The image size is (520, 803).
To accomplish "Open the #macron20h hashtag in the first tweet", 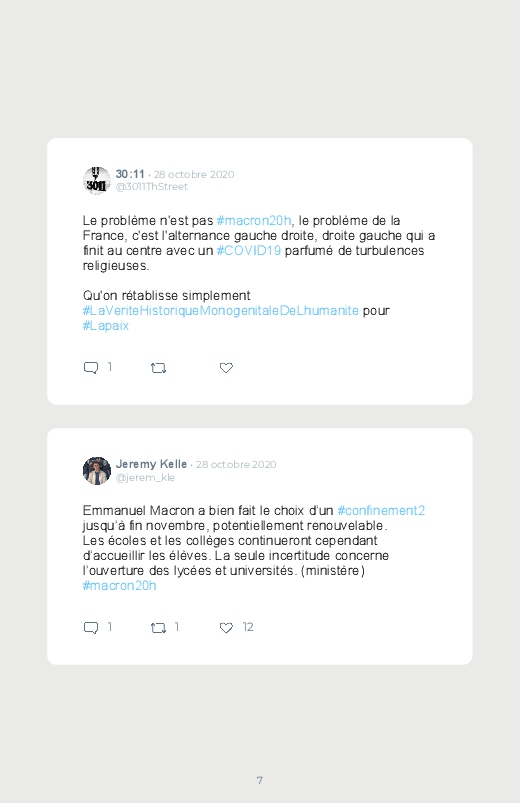I will pos(254,221).
